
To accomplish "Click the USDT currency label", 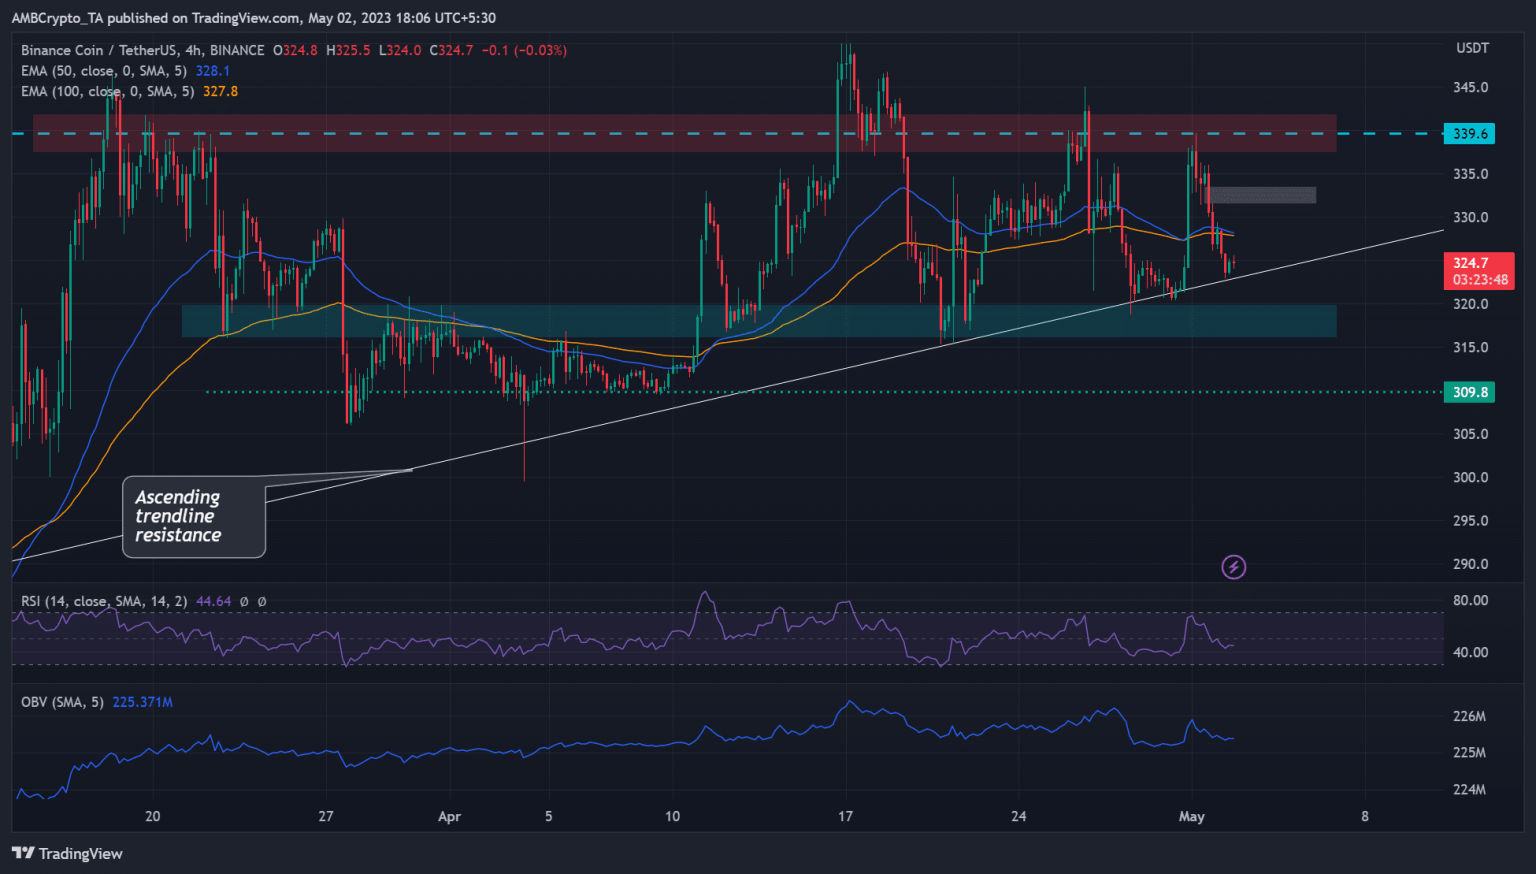I will 1471,48.
